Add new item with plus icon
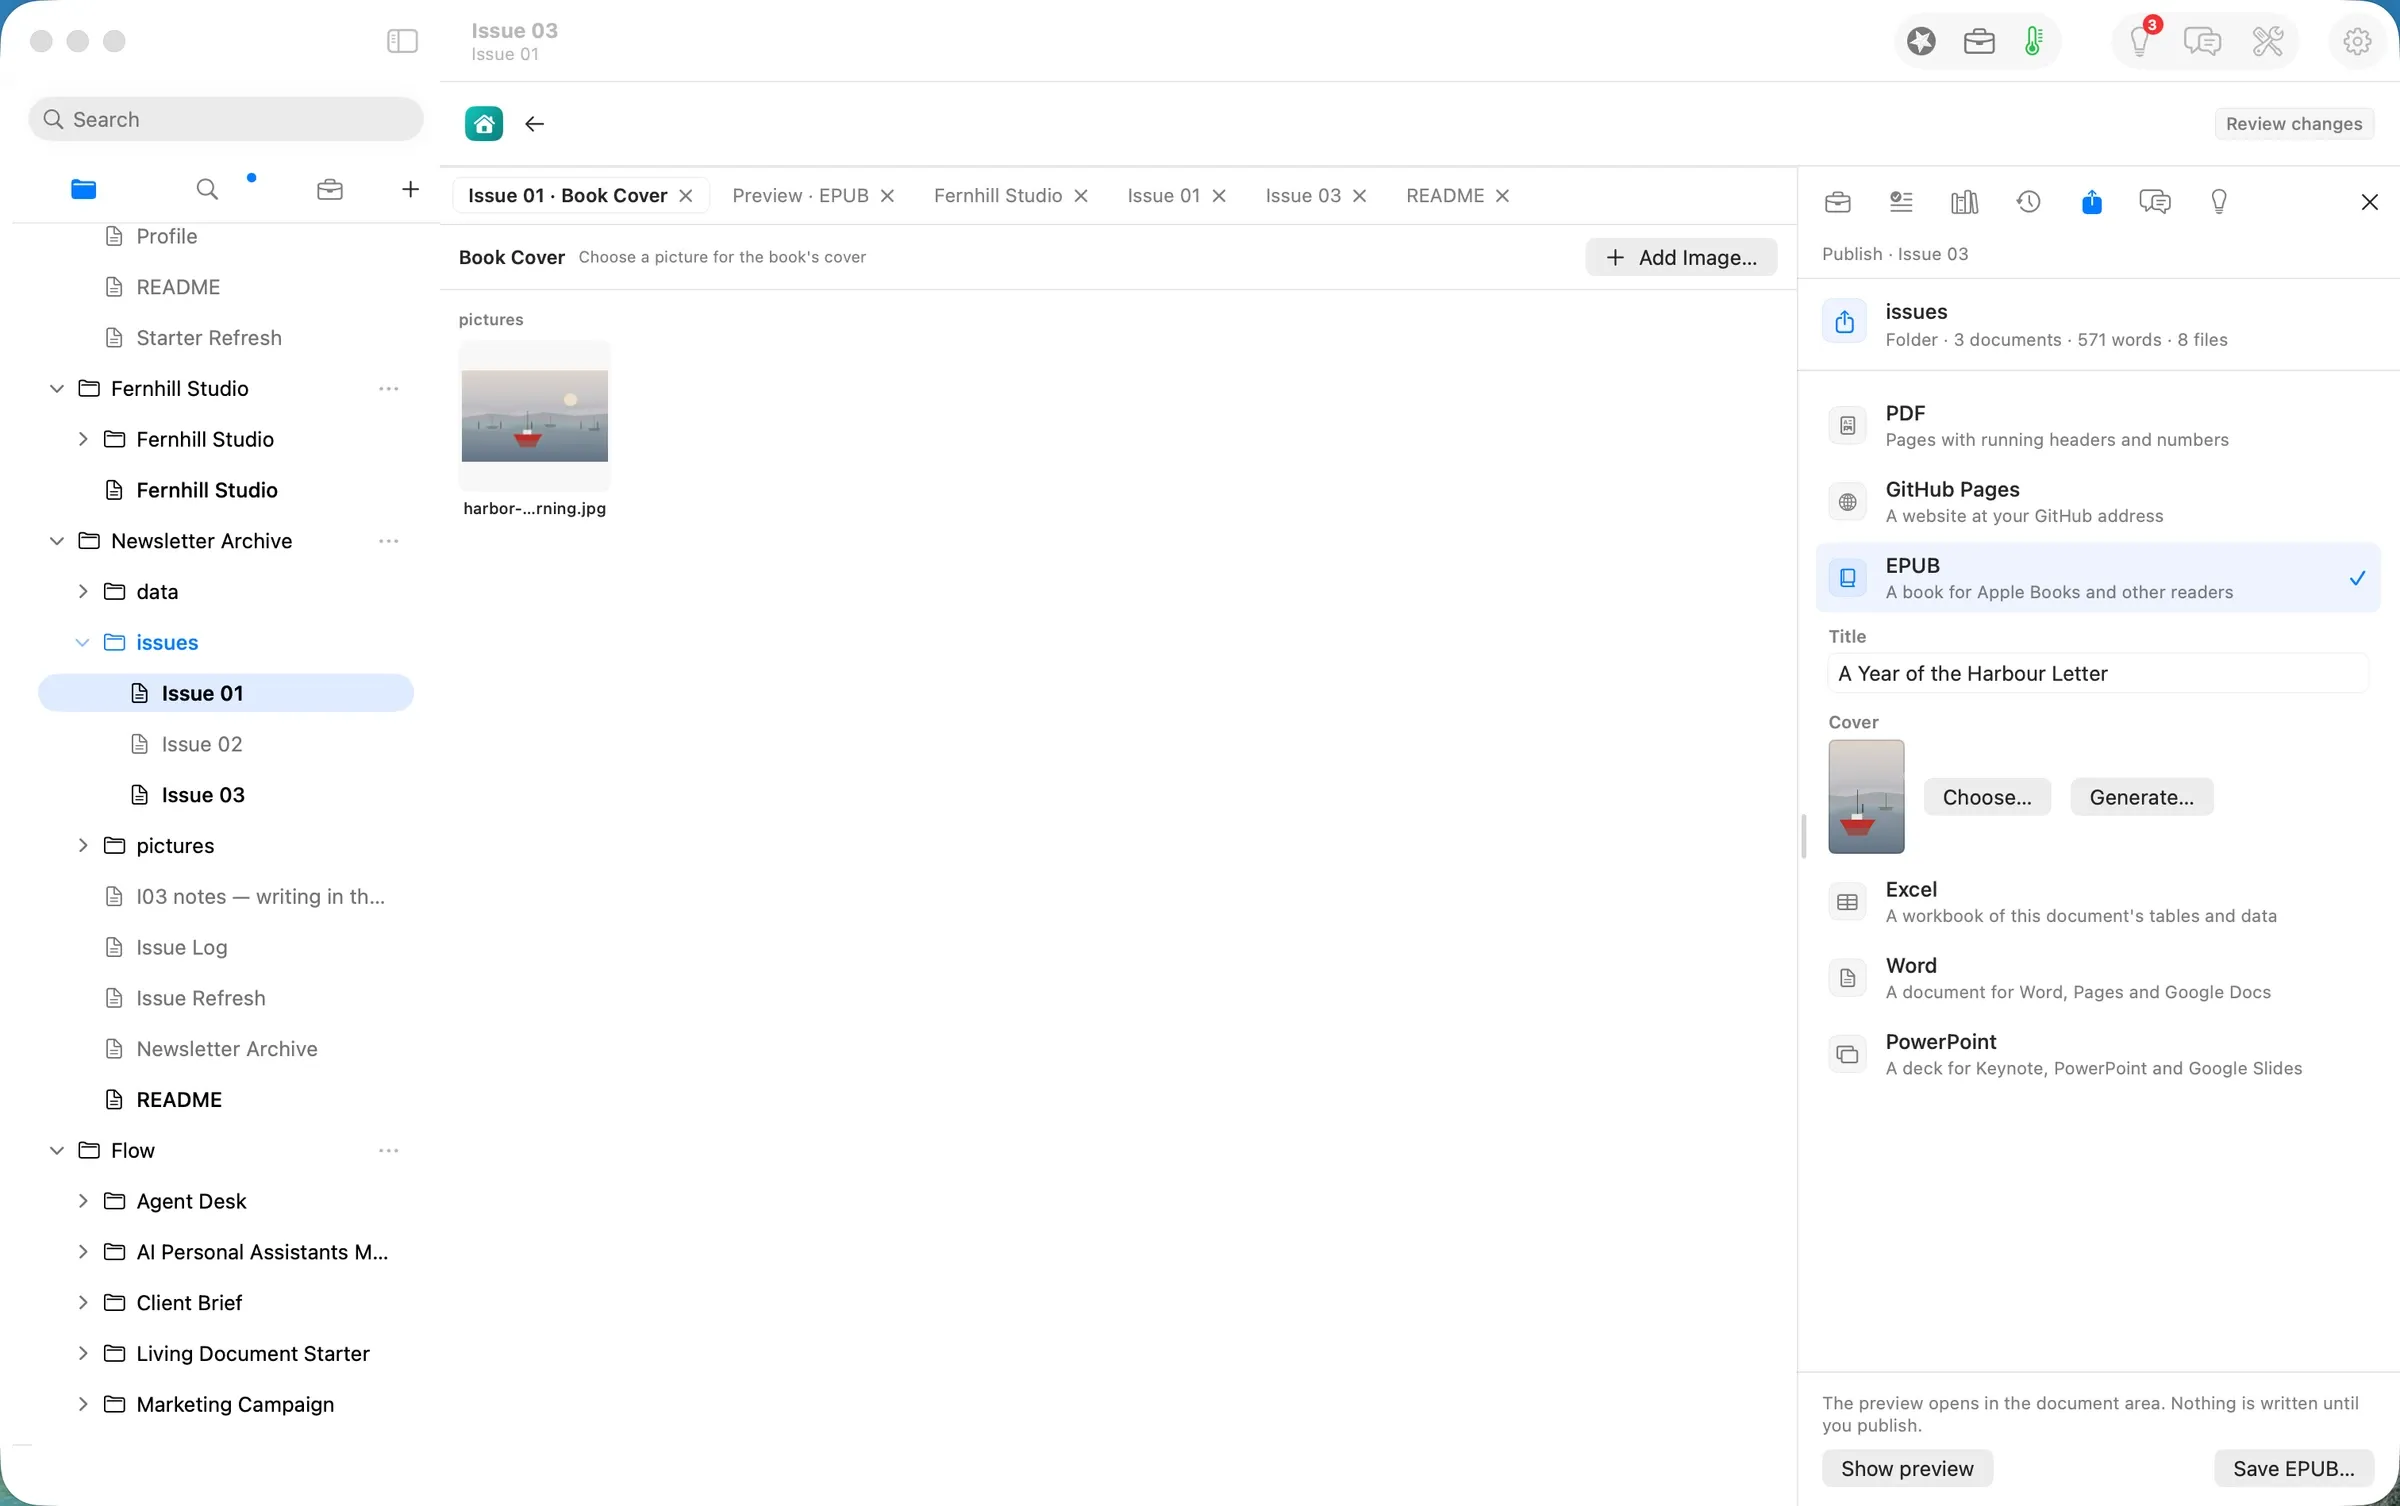 tap(410, 189)
